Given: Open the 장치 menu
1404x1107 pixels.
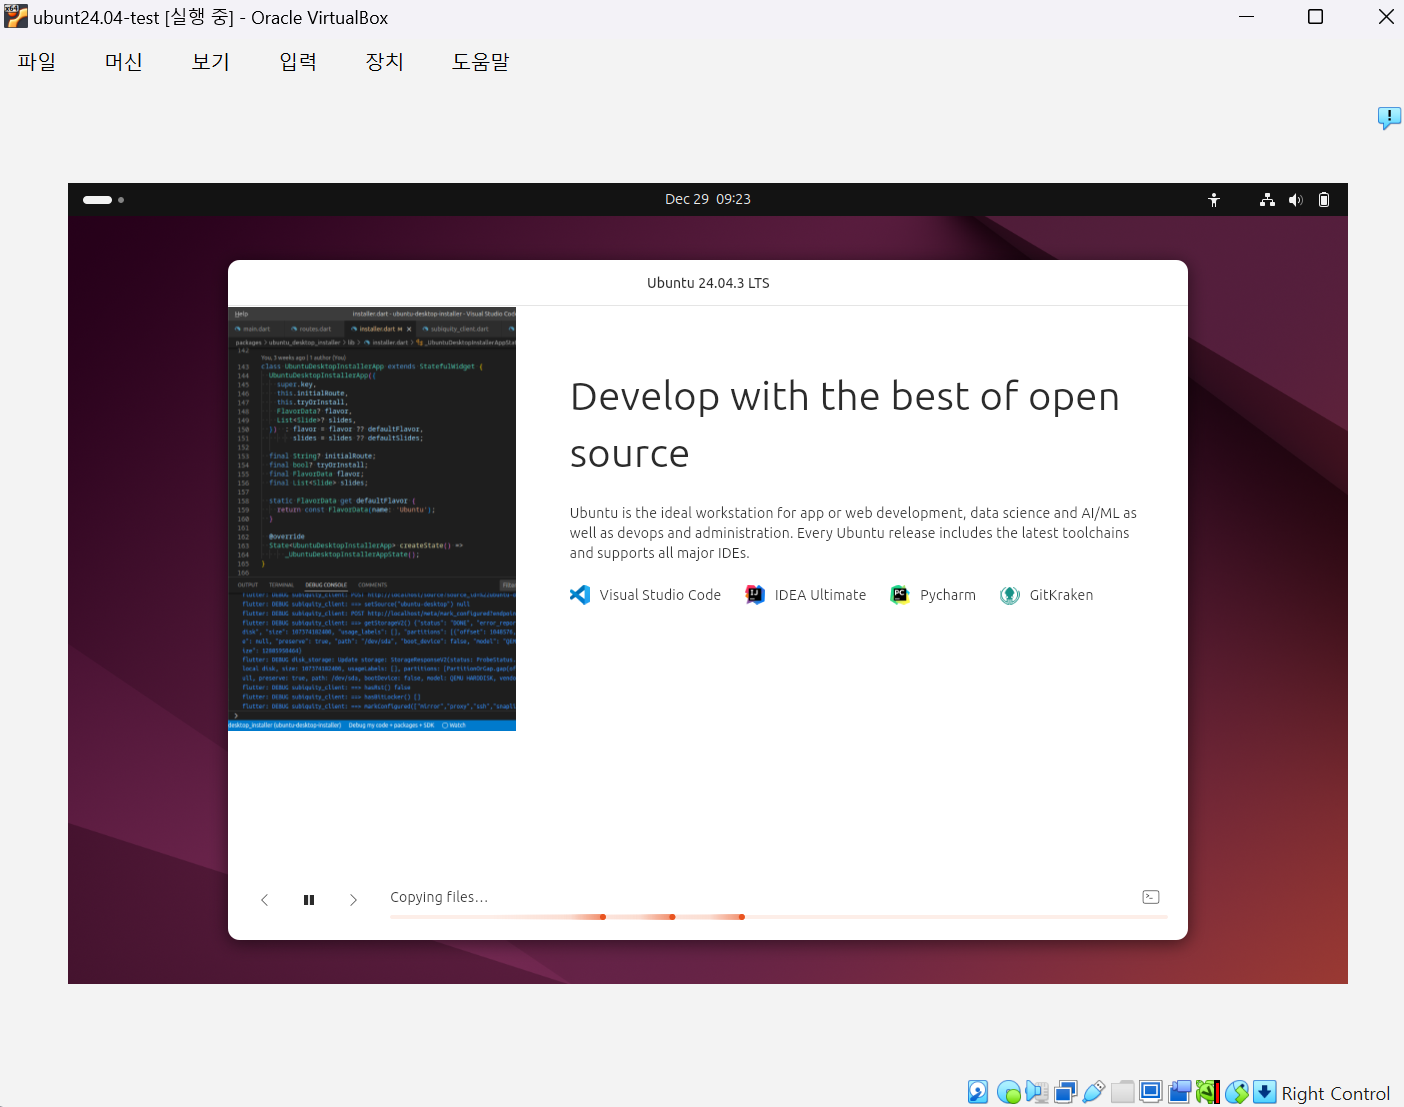Looking at the screenshot, I should pyautogui.click(x=385, y=62).
